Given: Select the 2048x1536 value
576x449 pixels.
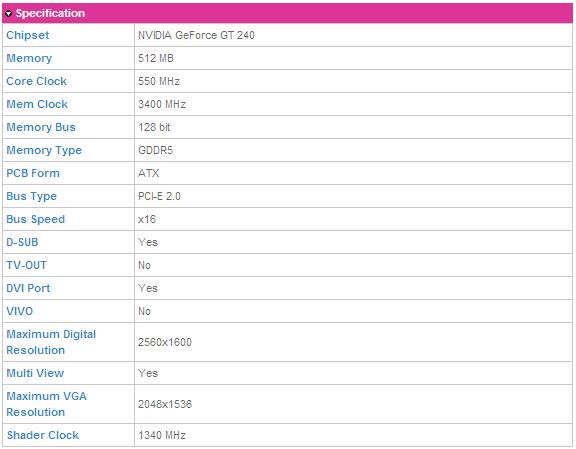Looking at the screenshot, I should (165, 404).
